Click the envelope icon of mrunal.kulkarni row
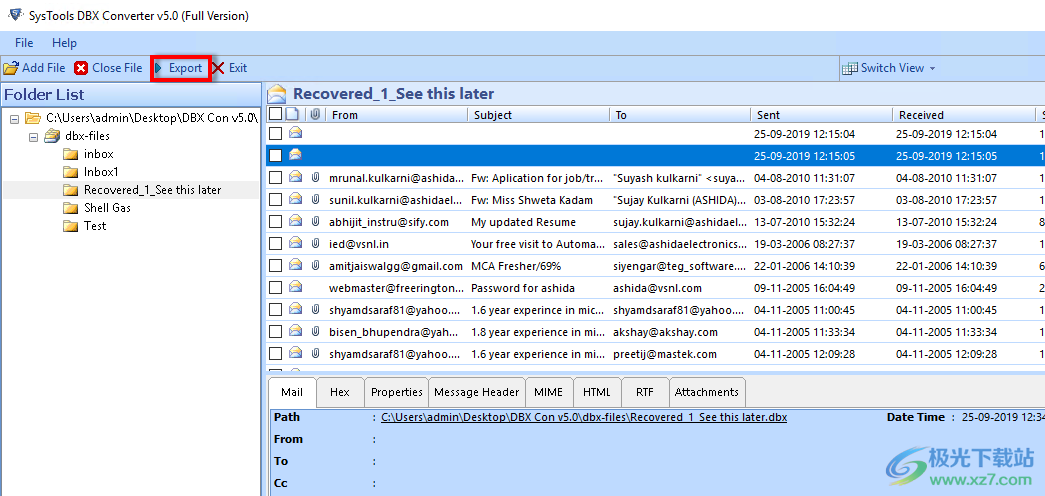 pos(295,177)
